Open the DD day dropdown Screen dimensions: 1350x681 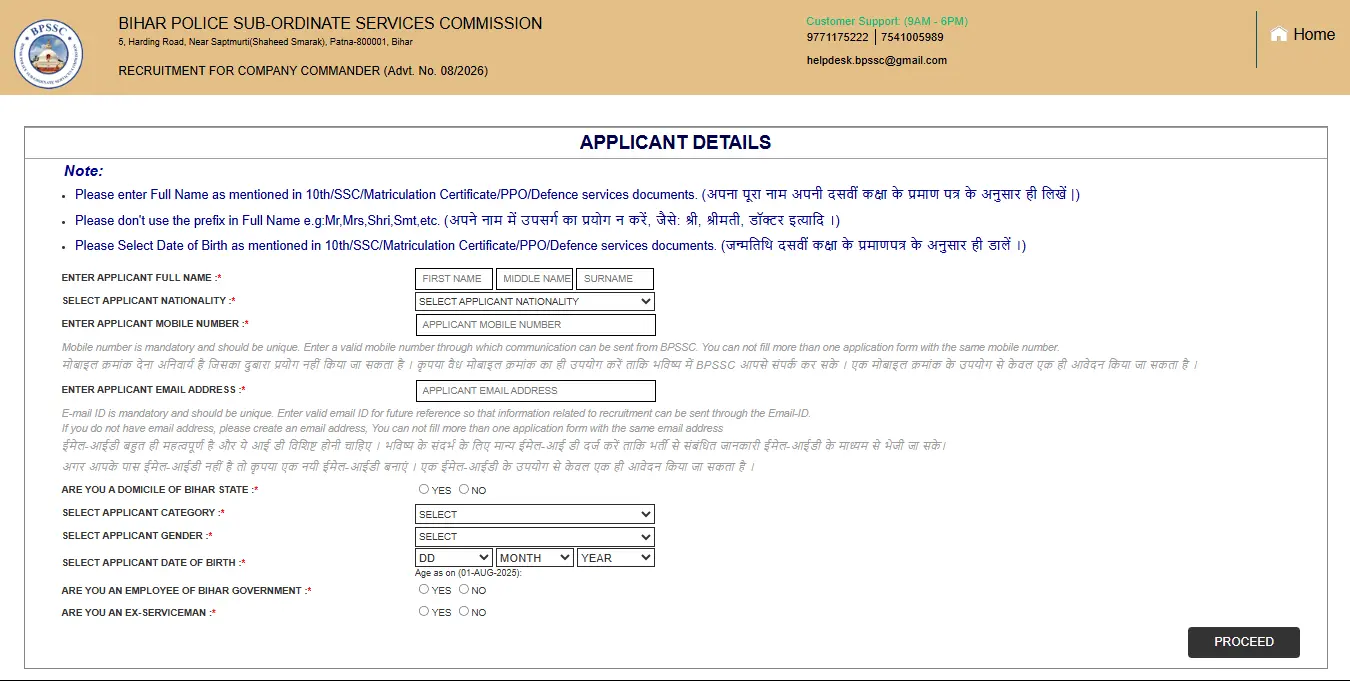click(x=454, y=557)
